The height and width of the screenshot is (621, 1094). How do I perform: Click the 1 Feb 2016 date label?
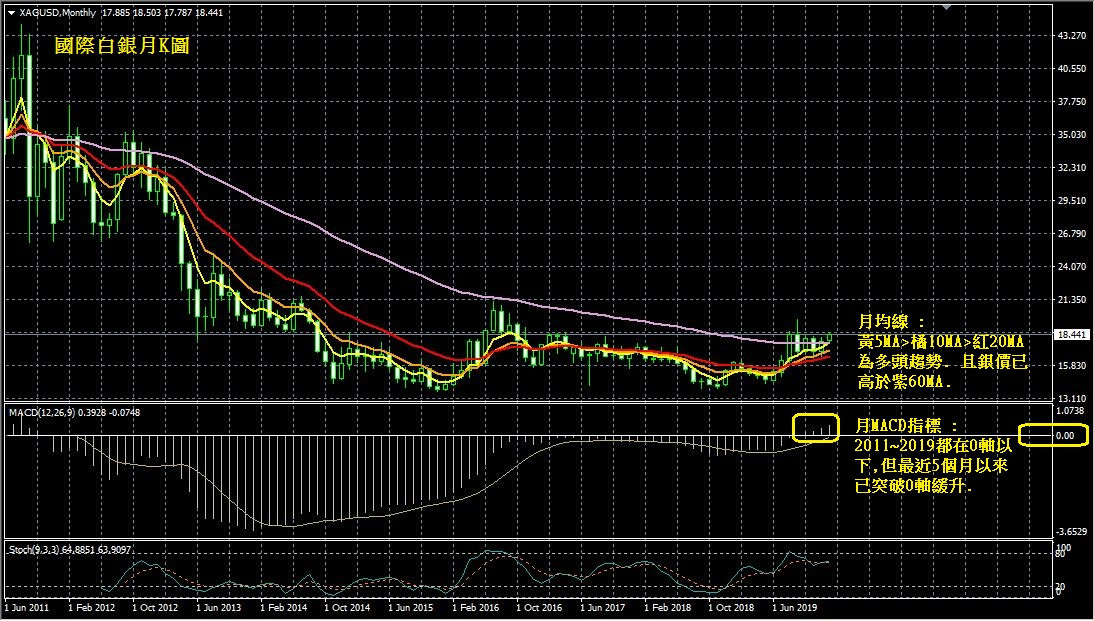coord(474,608)
